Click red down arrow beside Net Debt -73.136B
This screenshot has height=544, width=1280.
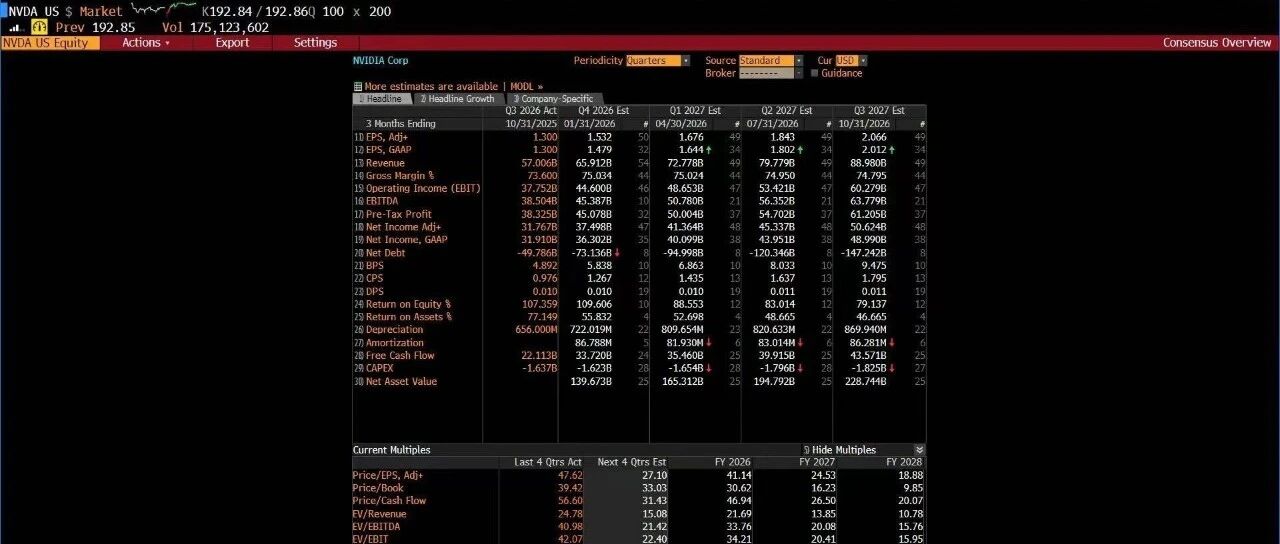click(x=616, y=253)
